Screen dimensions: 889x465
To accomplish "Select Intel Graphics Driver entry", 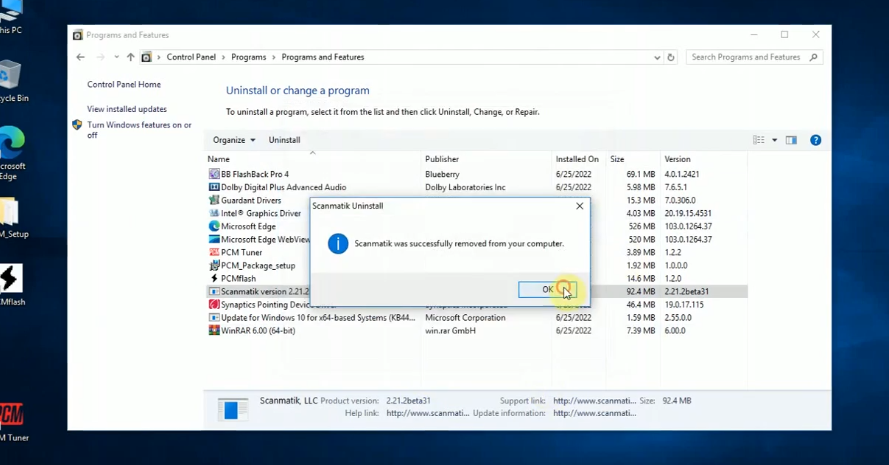I will click(x=261, y=213).
